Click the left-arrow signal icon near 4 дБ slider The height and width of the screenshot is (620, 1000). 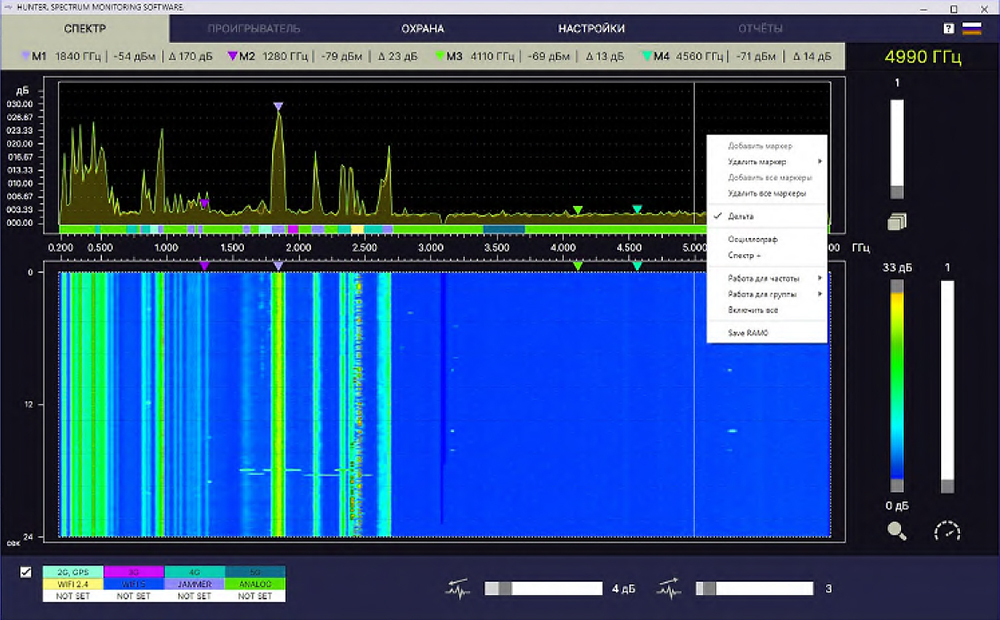pyautogui.click(x=458, y=589)
